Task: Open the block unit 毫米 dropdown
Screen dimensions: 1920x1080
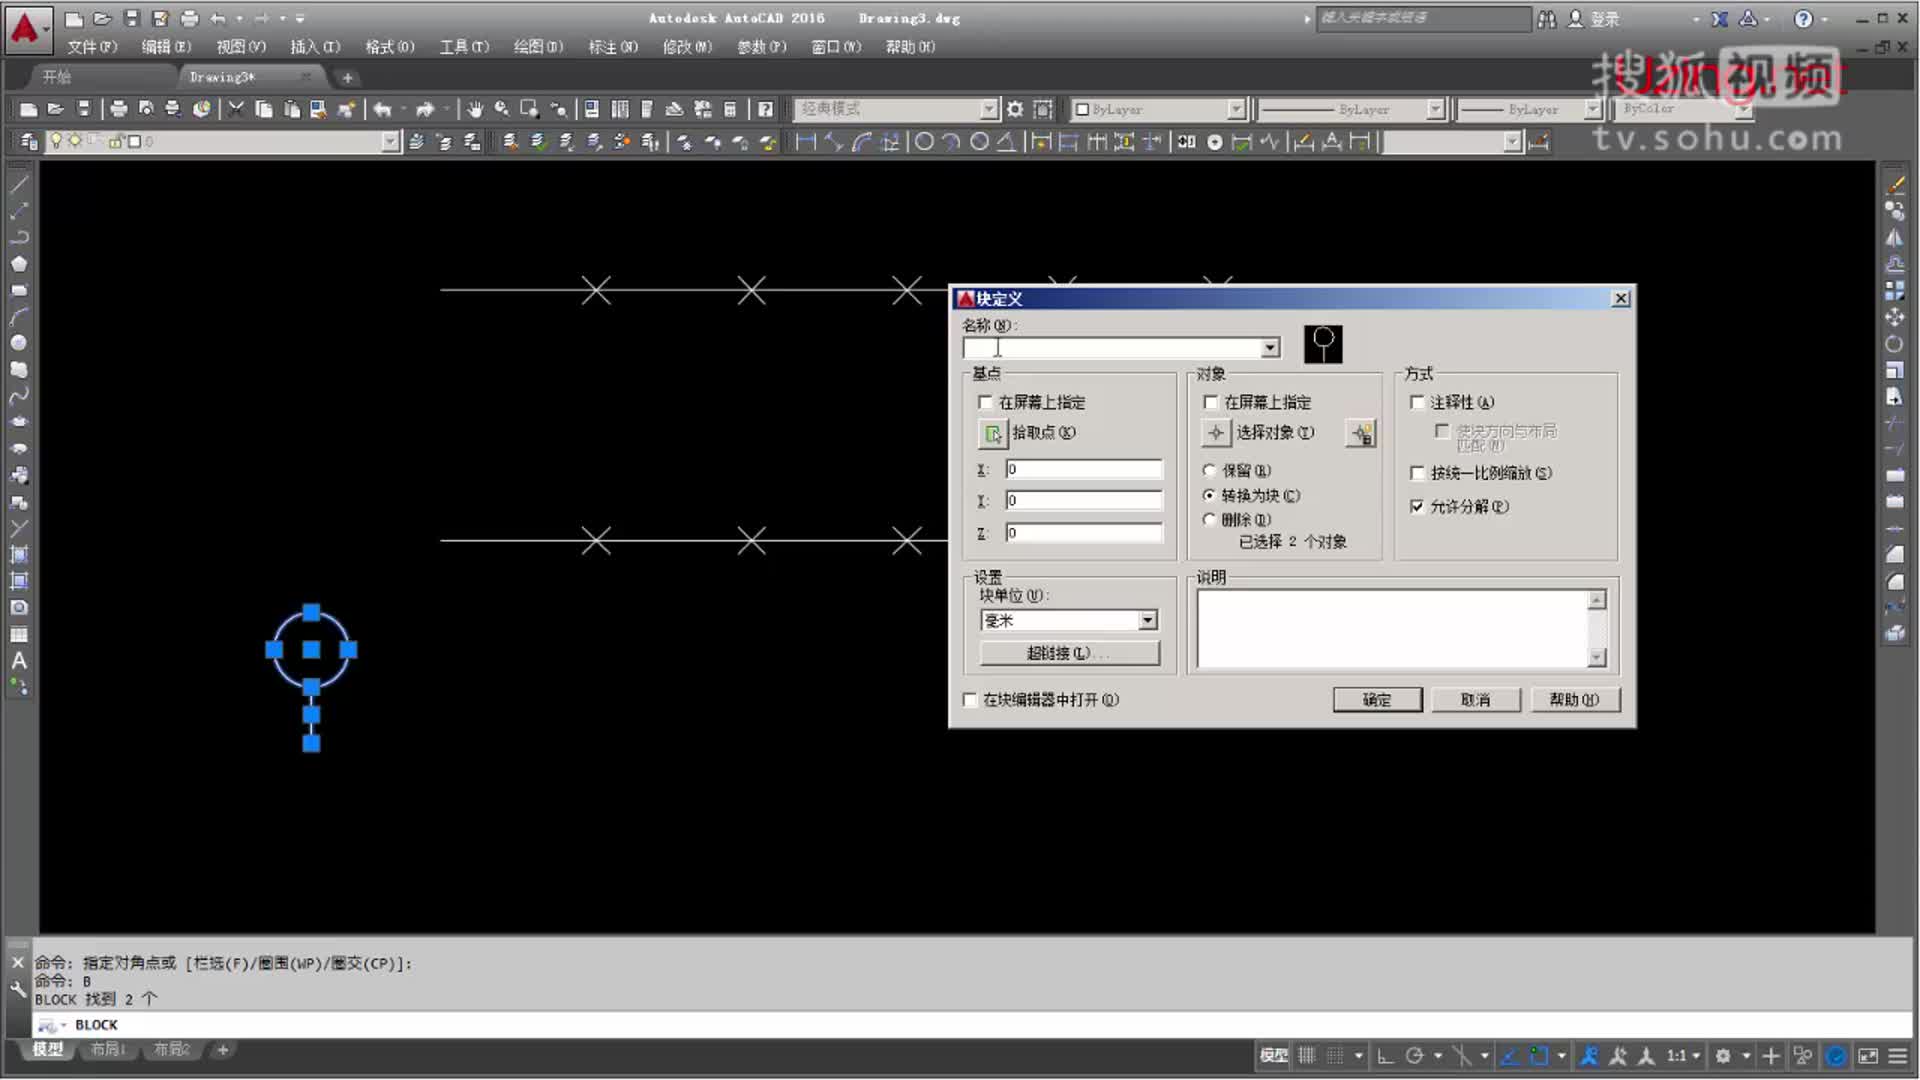Action: click(x=1148, y=621)
